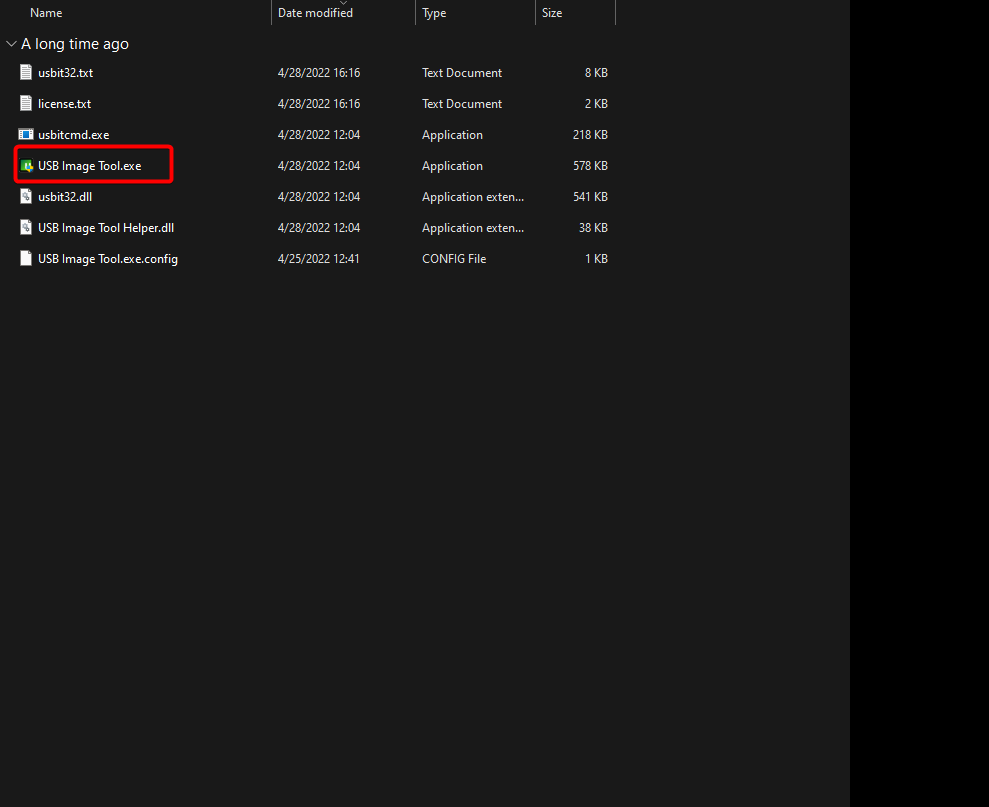Select the USB Image Tool Helper.dll name
Image resolution: width=989 pixels, height=807 pixels.
click(106, 228)
